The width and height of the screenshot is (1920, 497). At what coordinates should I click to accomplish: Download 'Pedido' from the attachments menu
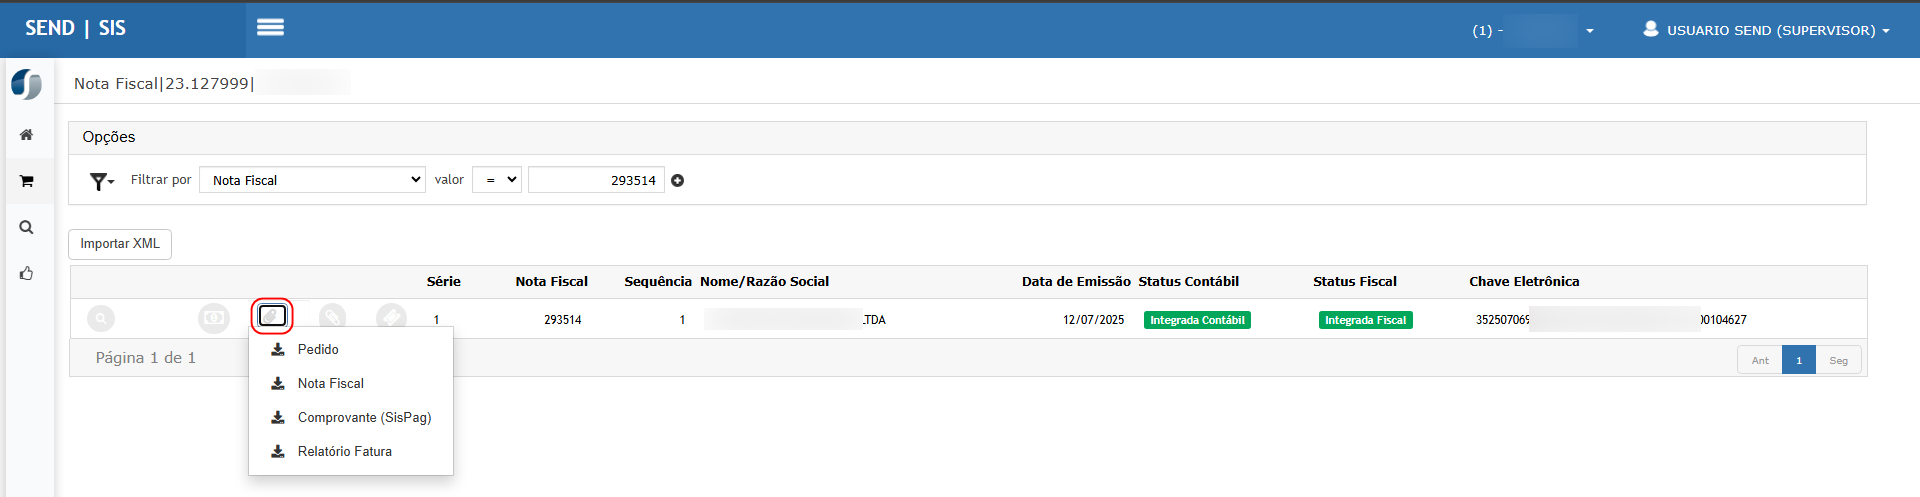pyautogui.click(x=318, y=349)
